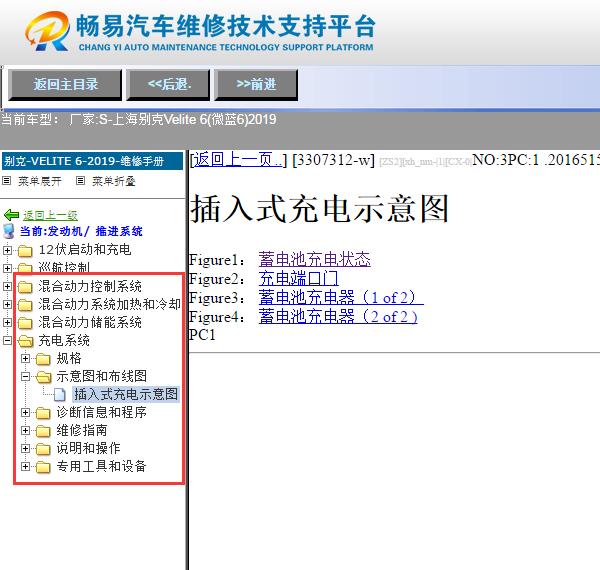The image size is (600, 570).
Task: Click the 当前:发动机/推进系统 label
Action: point(81,231)
